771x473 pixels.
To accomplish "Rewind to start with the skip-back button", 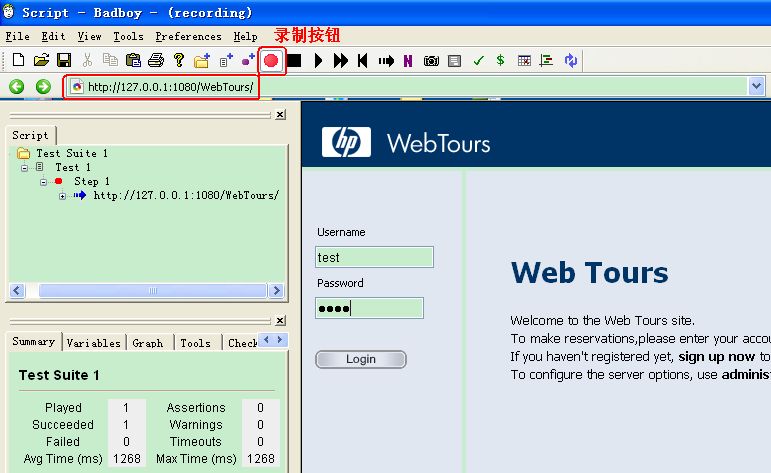I will click(x=363, y=60).
